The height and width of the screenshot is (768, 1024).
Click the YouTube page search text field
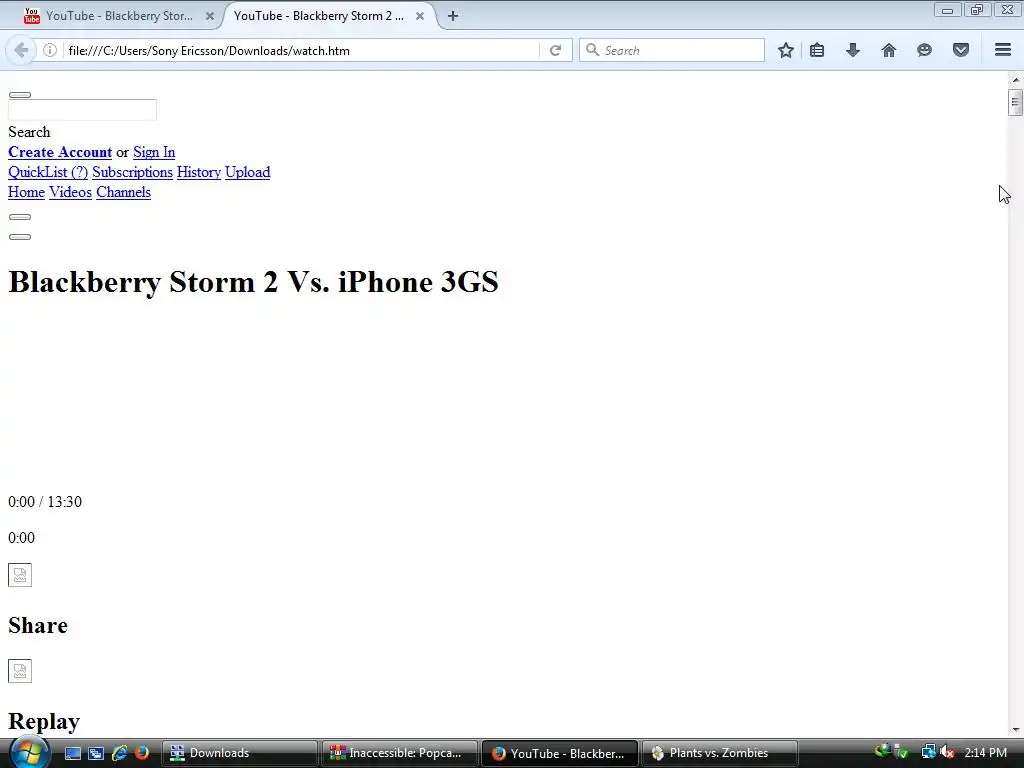tap(82, 110)
